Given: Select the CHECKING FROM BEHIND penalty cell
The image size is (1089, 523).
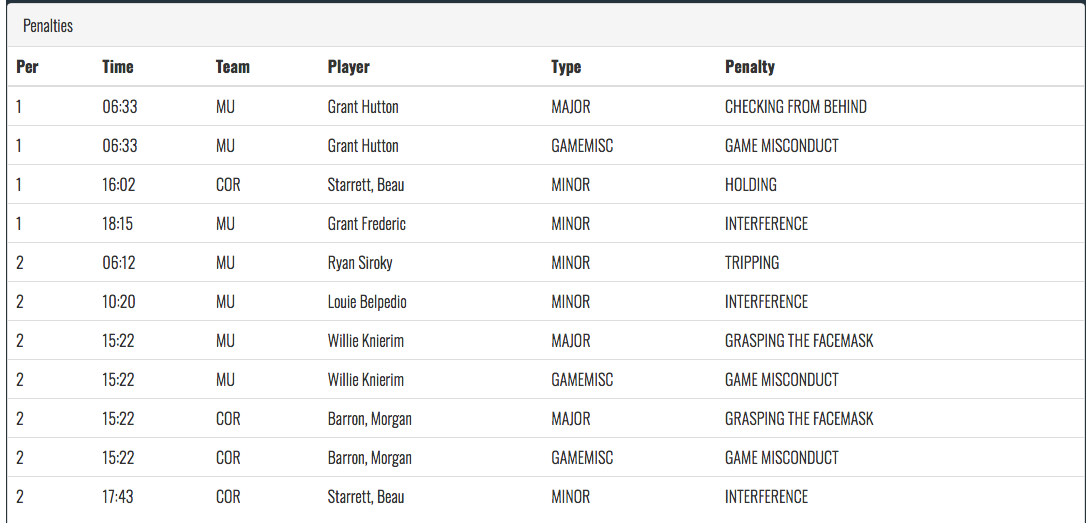Looking at the screenshot, I should coord(796,107).
